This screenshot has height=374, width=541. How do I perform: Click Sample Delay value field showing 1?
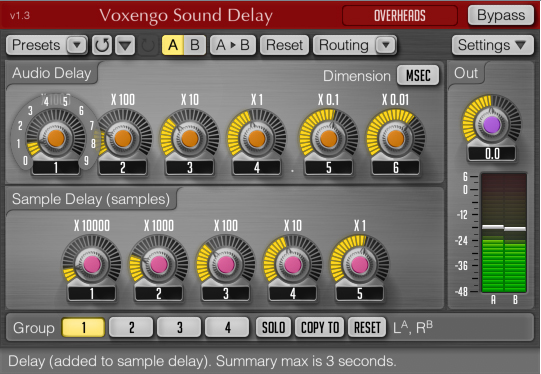click(x=91, y=294)
